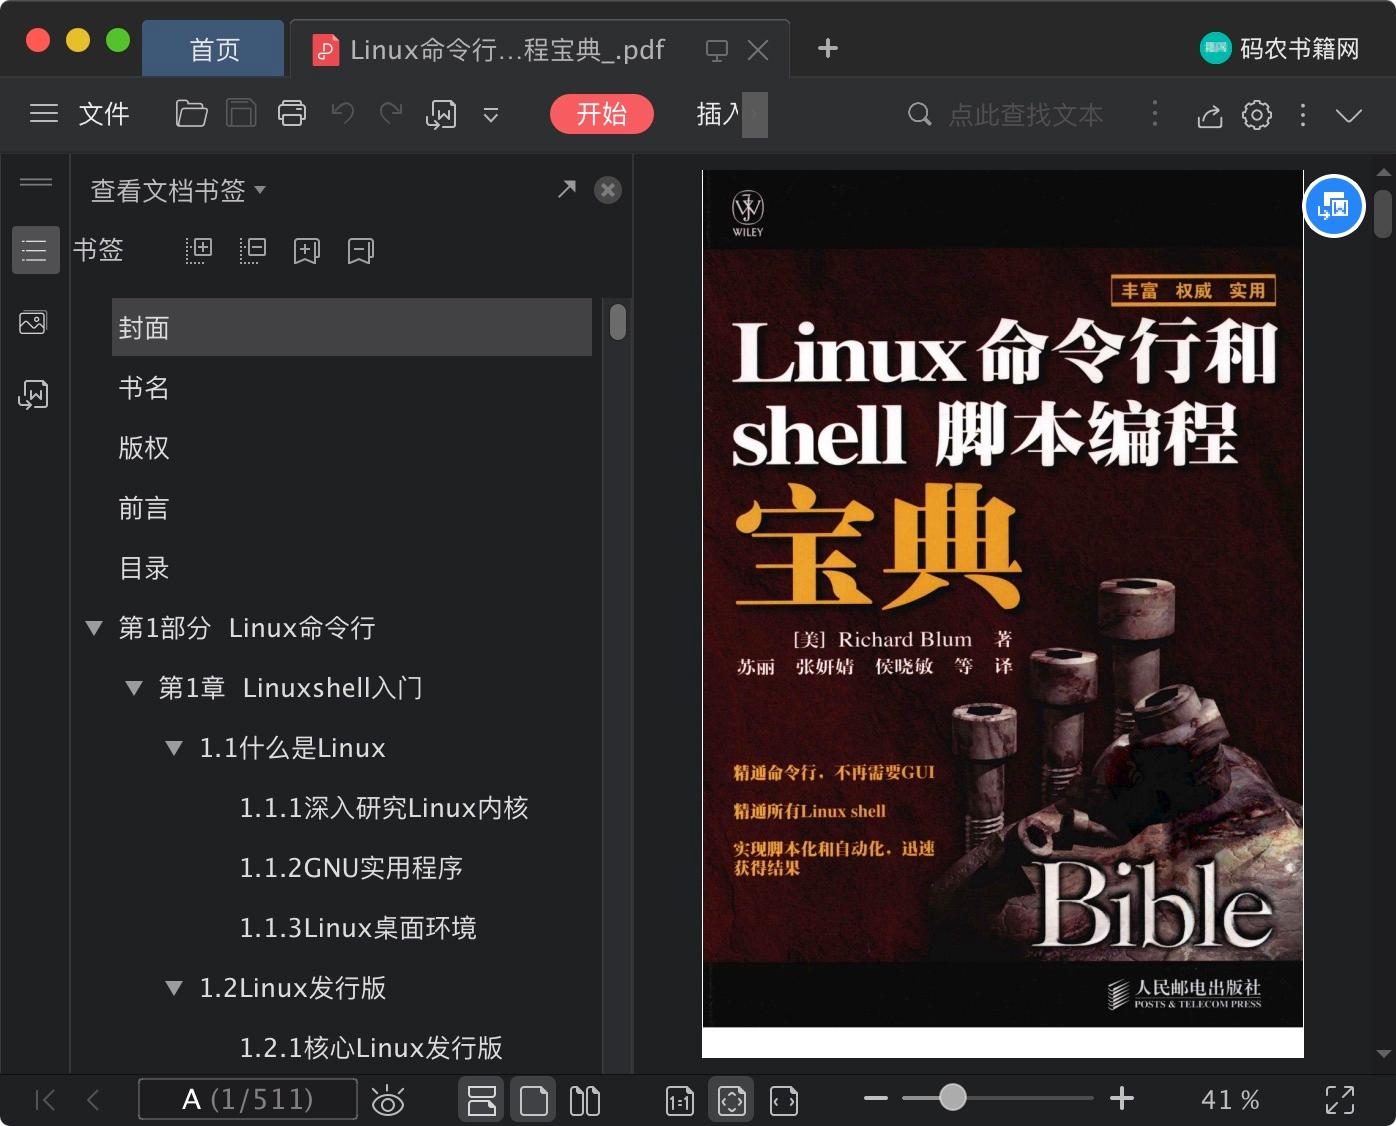This screenshot has width=1396, height=1126.
Task: Toggle fit page zoom
Action: (732, 1100)
